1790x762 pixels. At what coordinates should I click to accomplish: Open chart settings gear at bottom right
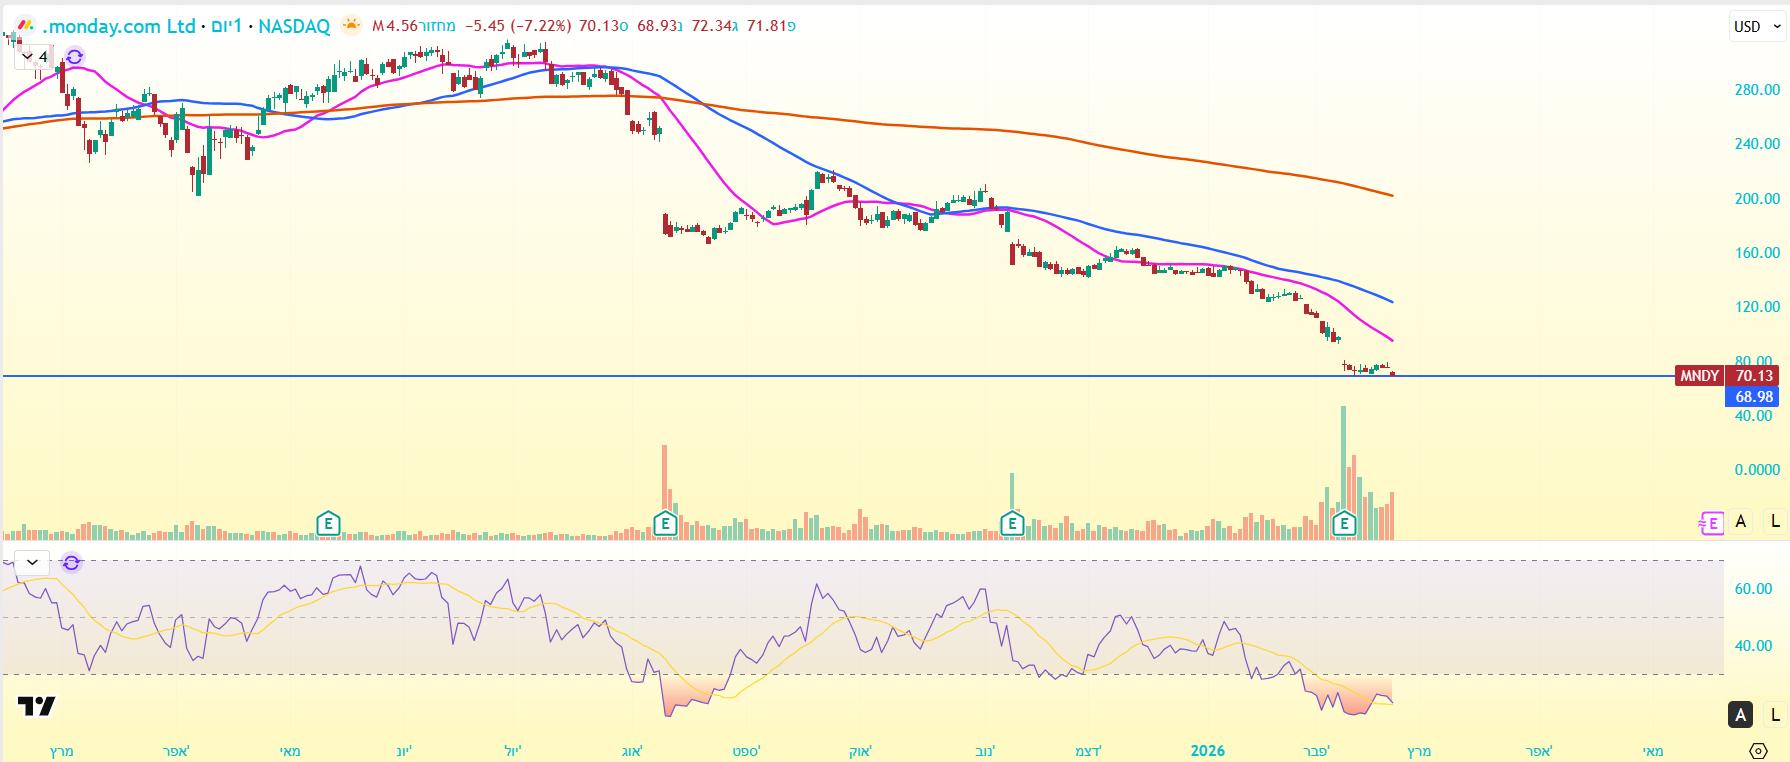(x=1758, y=750)
